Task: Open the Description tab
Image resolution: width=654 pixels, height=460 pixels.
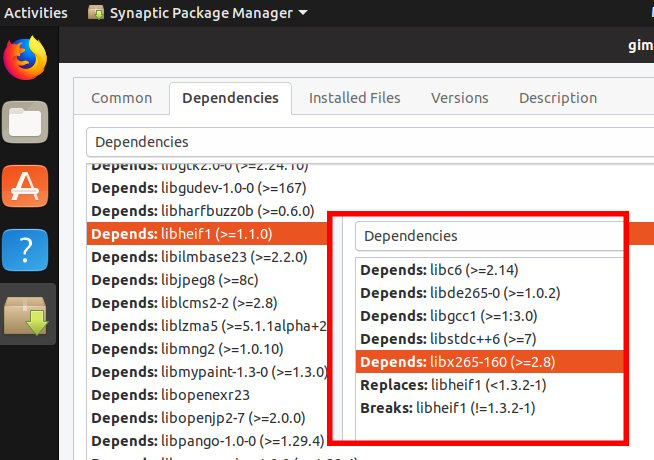Action: click(558, 98)
